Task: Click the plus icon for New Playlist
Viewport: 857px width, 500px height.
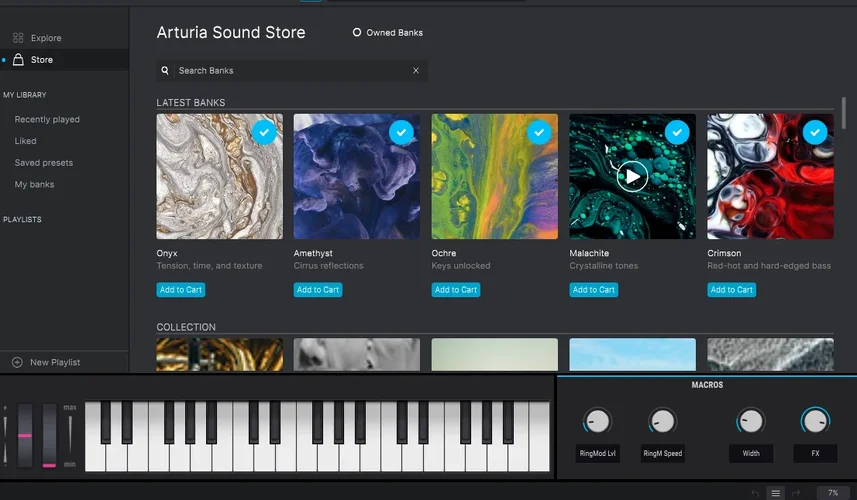Action: (17, 362)
